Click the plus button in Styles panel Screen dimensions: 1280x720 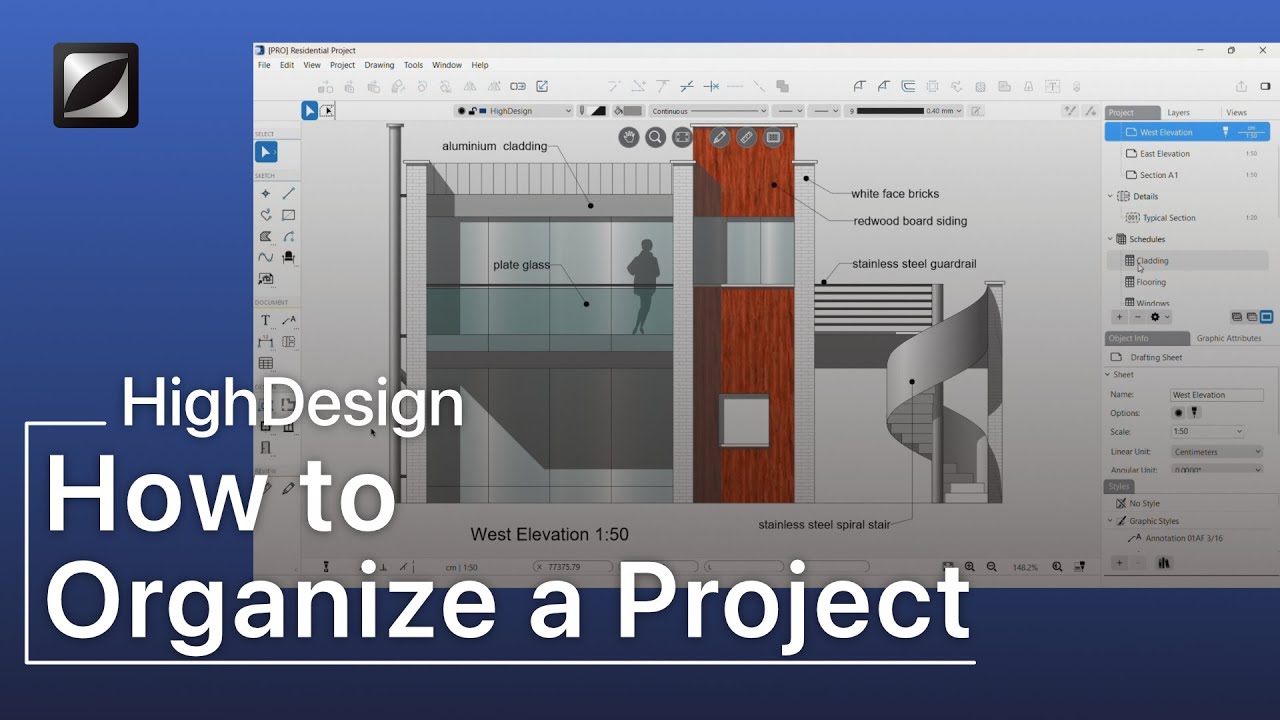pos(1119,564)
